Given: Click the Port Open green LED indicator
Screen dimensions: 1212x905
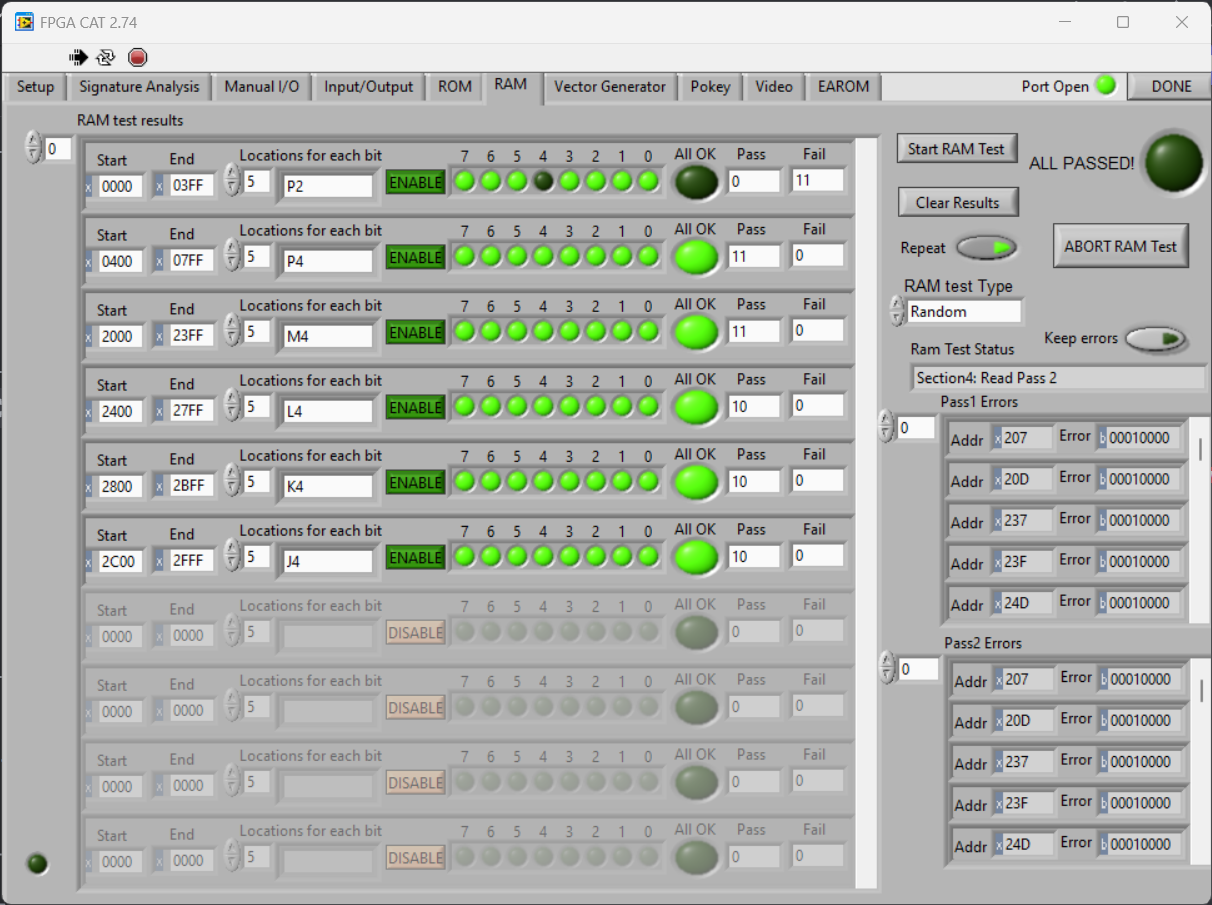Looking at the screenshot, I should [x=1105, y=86].
